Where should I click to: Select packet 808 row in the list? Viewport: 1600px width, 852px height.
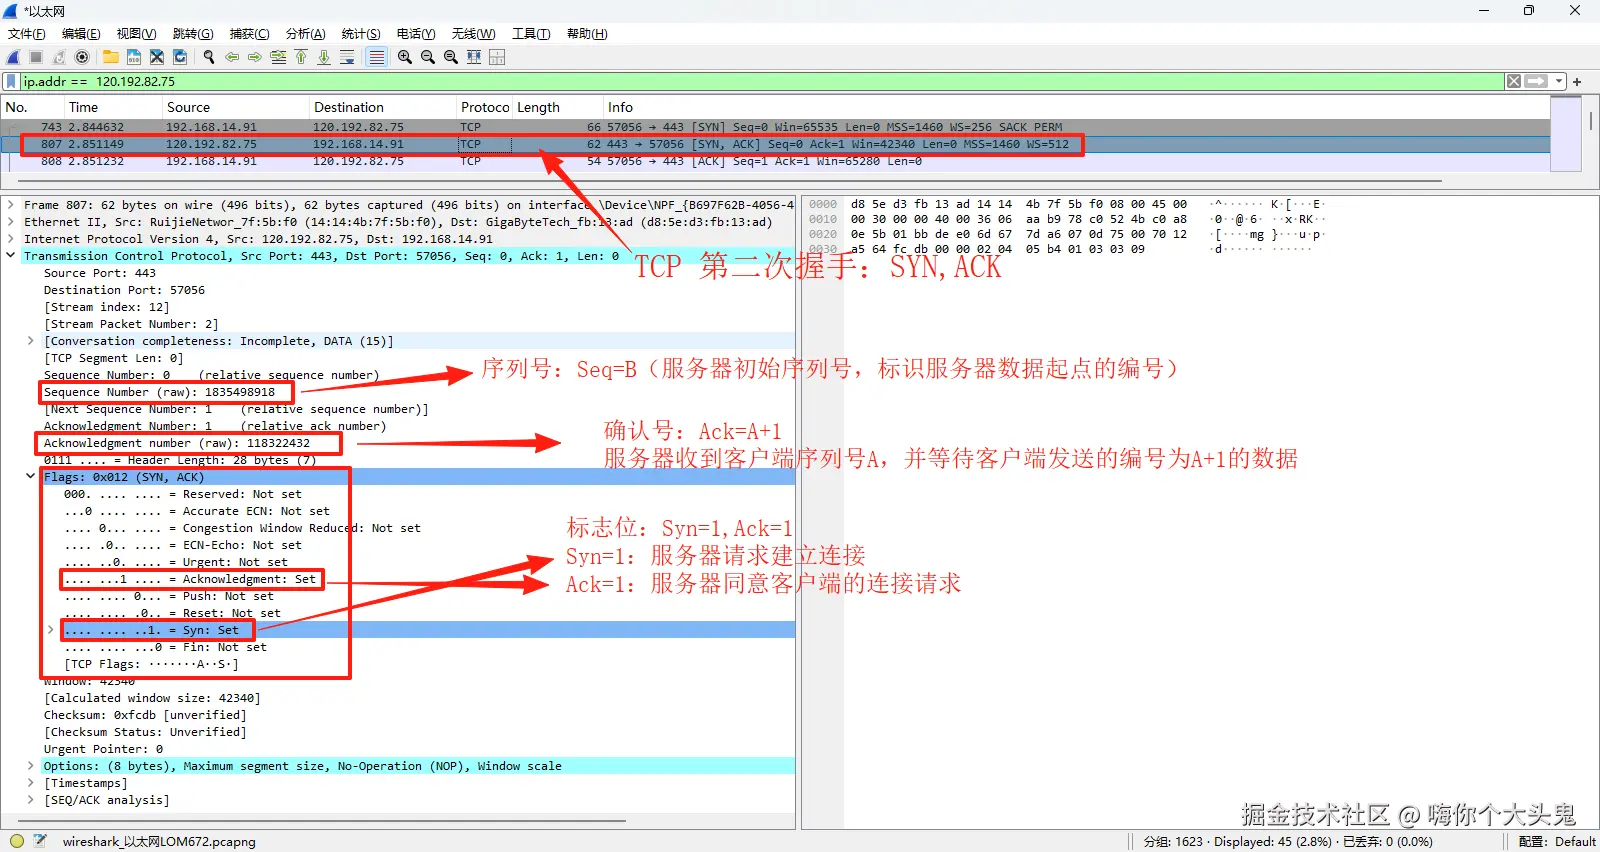pyautogui.click(x=775, y=161)
